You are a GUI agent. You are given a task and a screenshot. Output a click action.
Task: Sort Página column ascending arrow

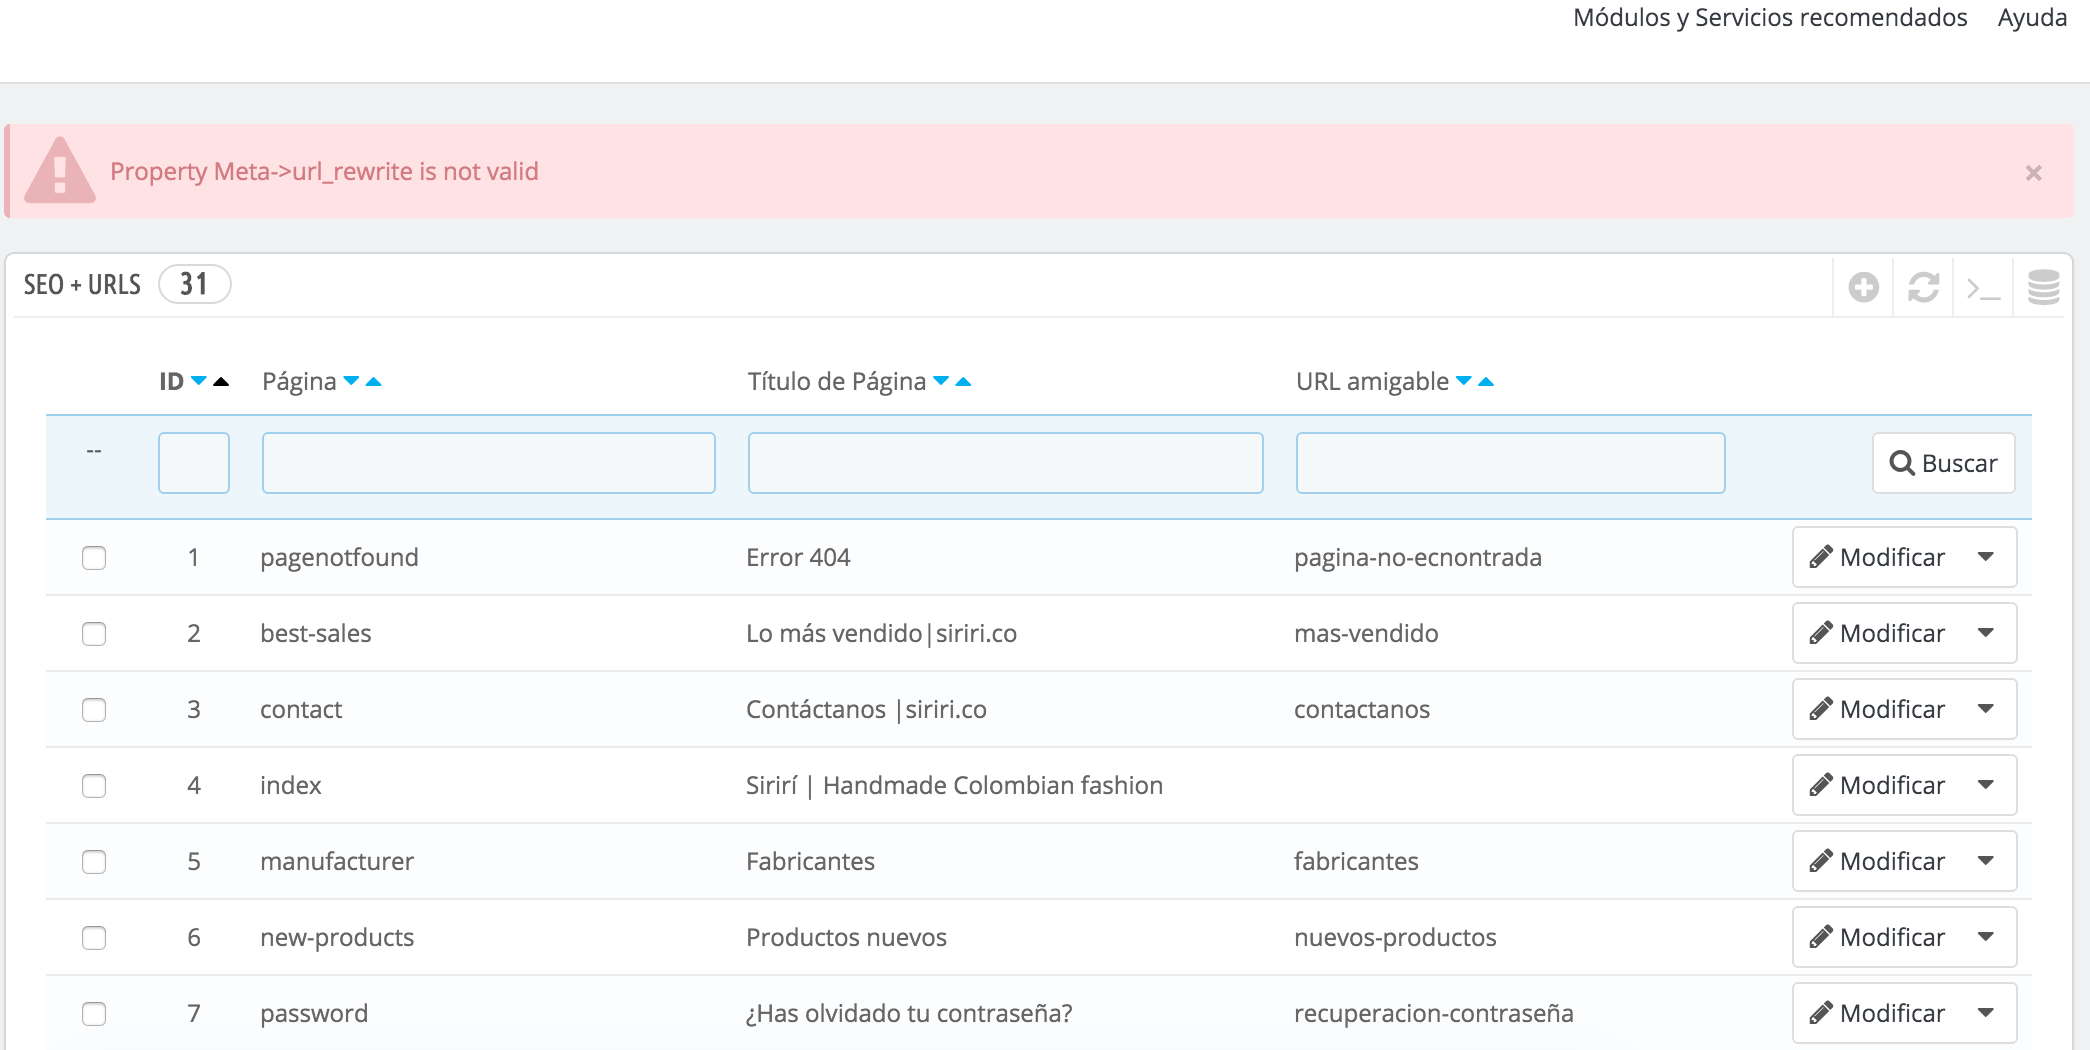pyautogui.click(x=374, y=381)
